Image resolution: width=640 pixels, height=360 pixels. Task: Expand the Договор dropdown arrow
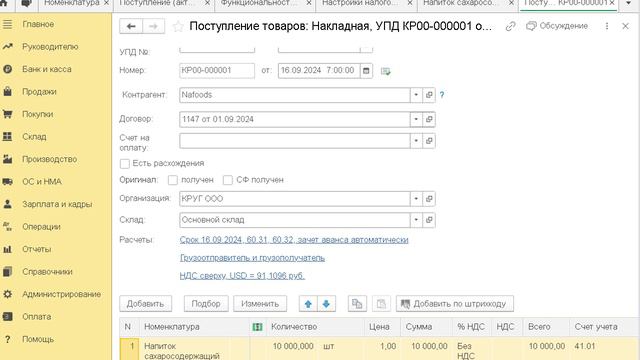pos(416,119)
